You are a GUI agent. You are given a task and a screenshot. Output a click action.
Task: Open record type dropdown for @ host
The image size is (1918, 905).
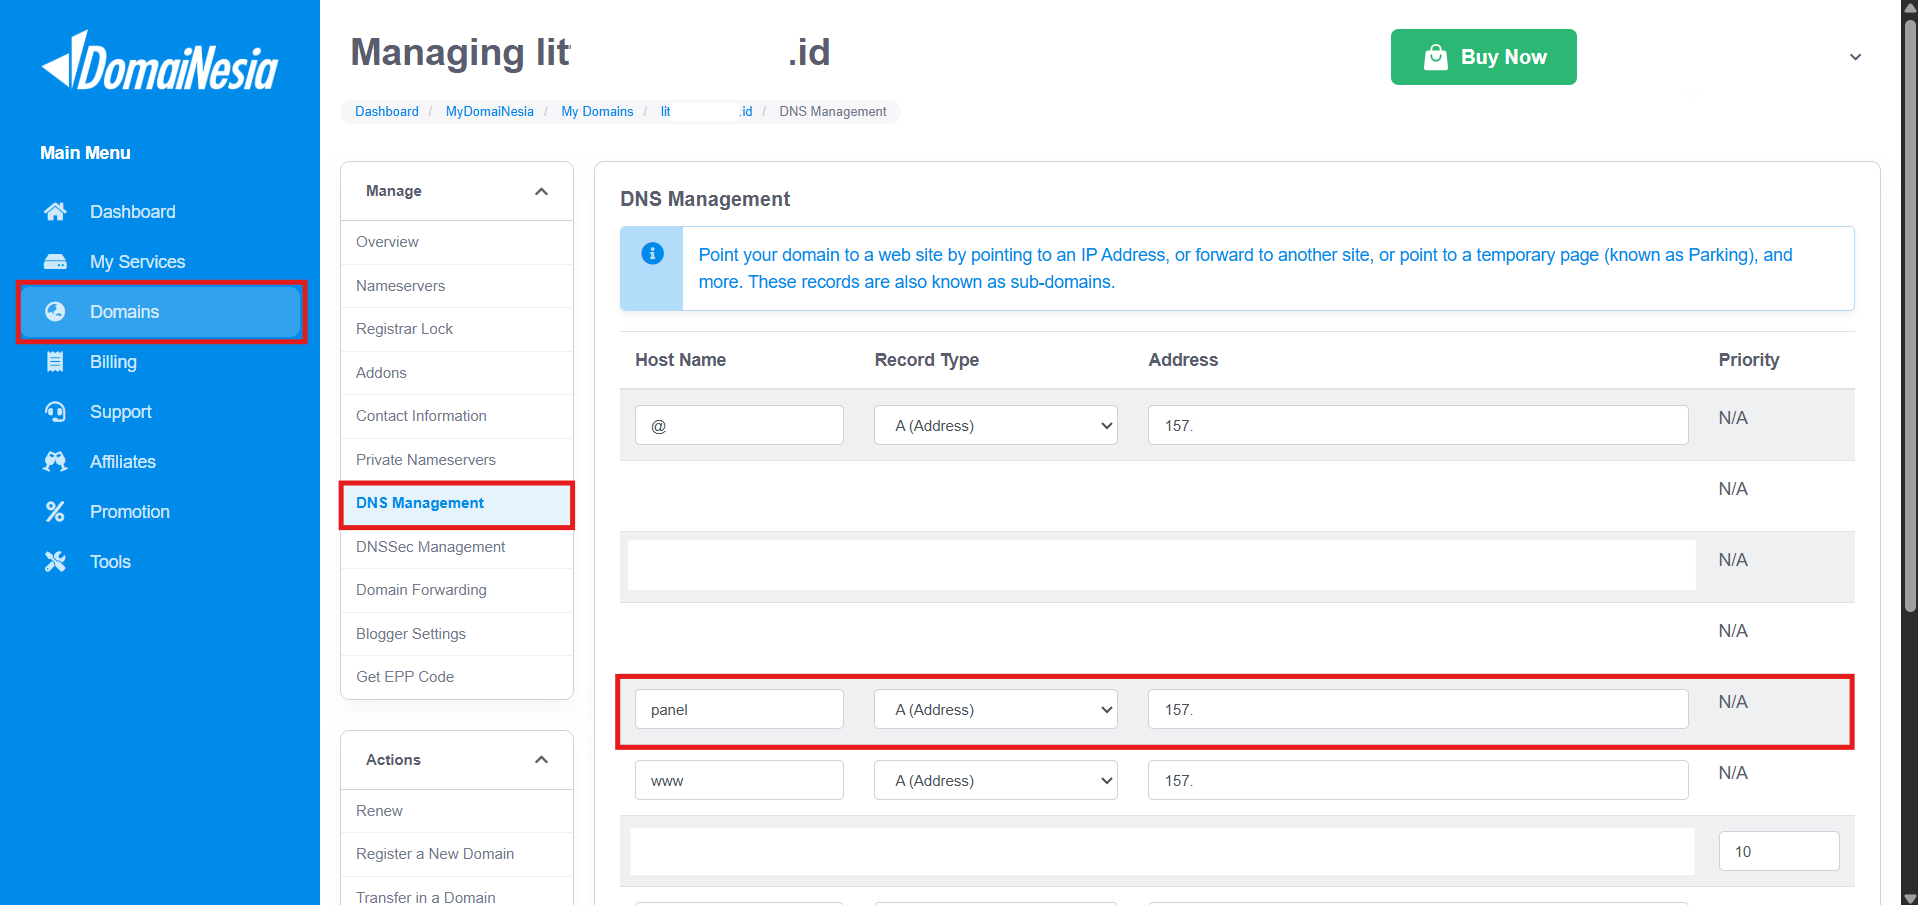point(995,425)
